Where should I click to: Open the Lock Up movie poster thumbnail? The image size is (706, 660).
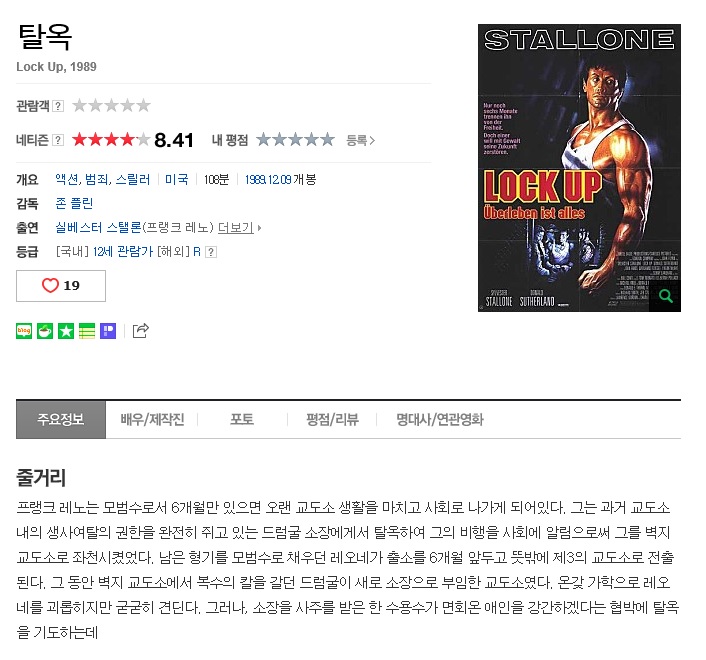click(579, 168)
